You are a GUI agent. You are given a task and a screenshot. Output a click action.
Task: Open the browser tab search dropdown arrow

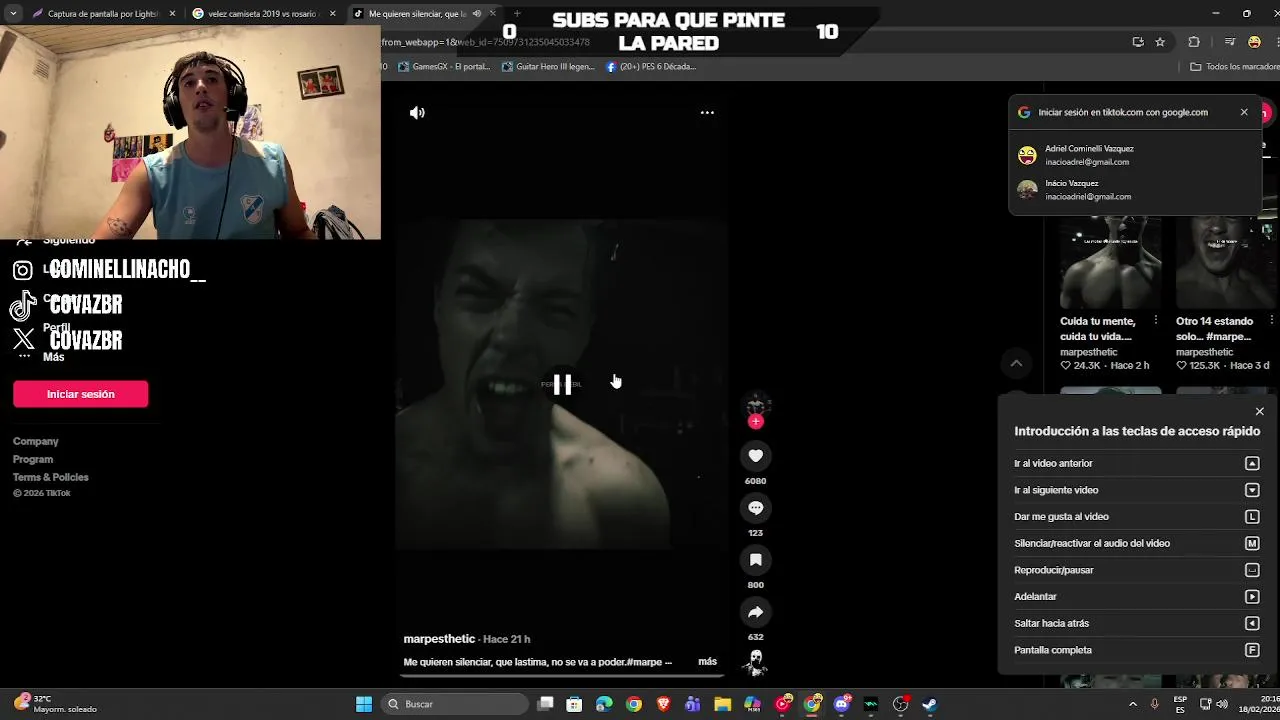pyautogui.click(x=13, y=14)
